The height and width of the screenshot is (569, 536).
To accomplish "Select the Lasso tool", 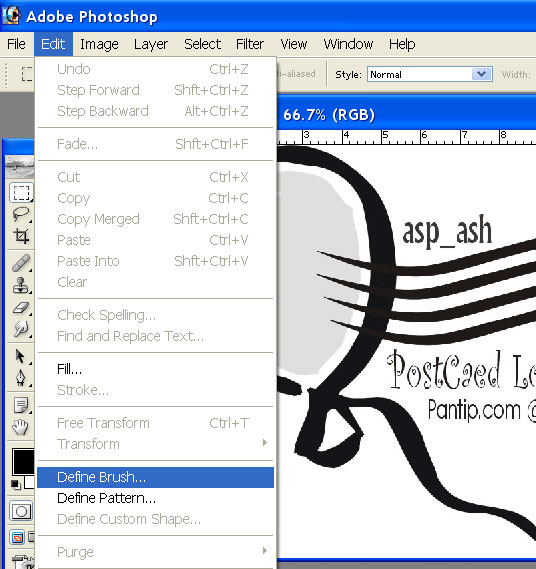I will point(21,214).
